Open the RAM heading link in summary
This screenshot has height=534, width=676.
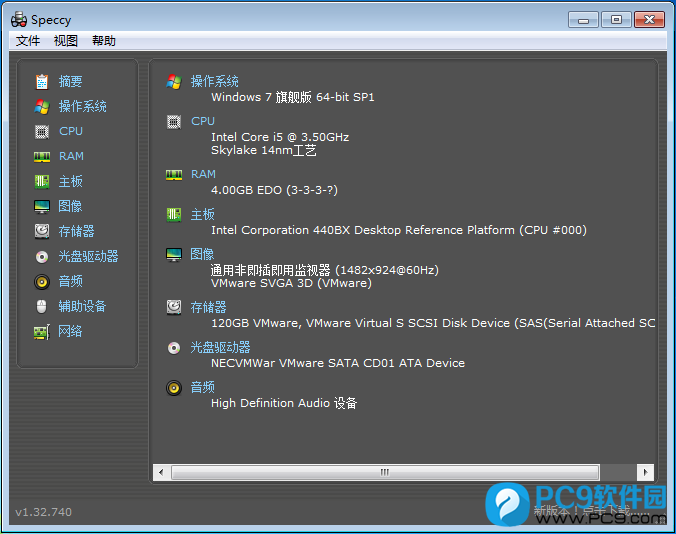click(203, 174)
